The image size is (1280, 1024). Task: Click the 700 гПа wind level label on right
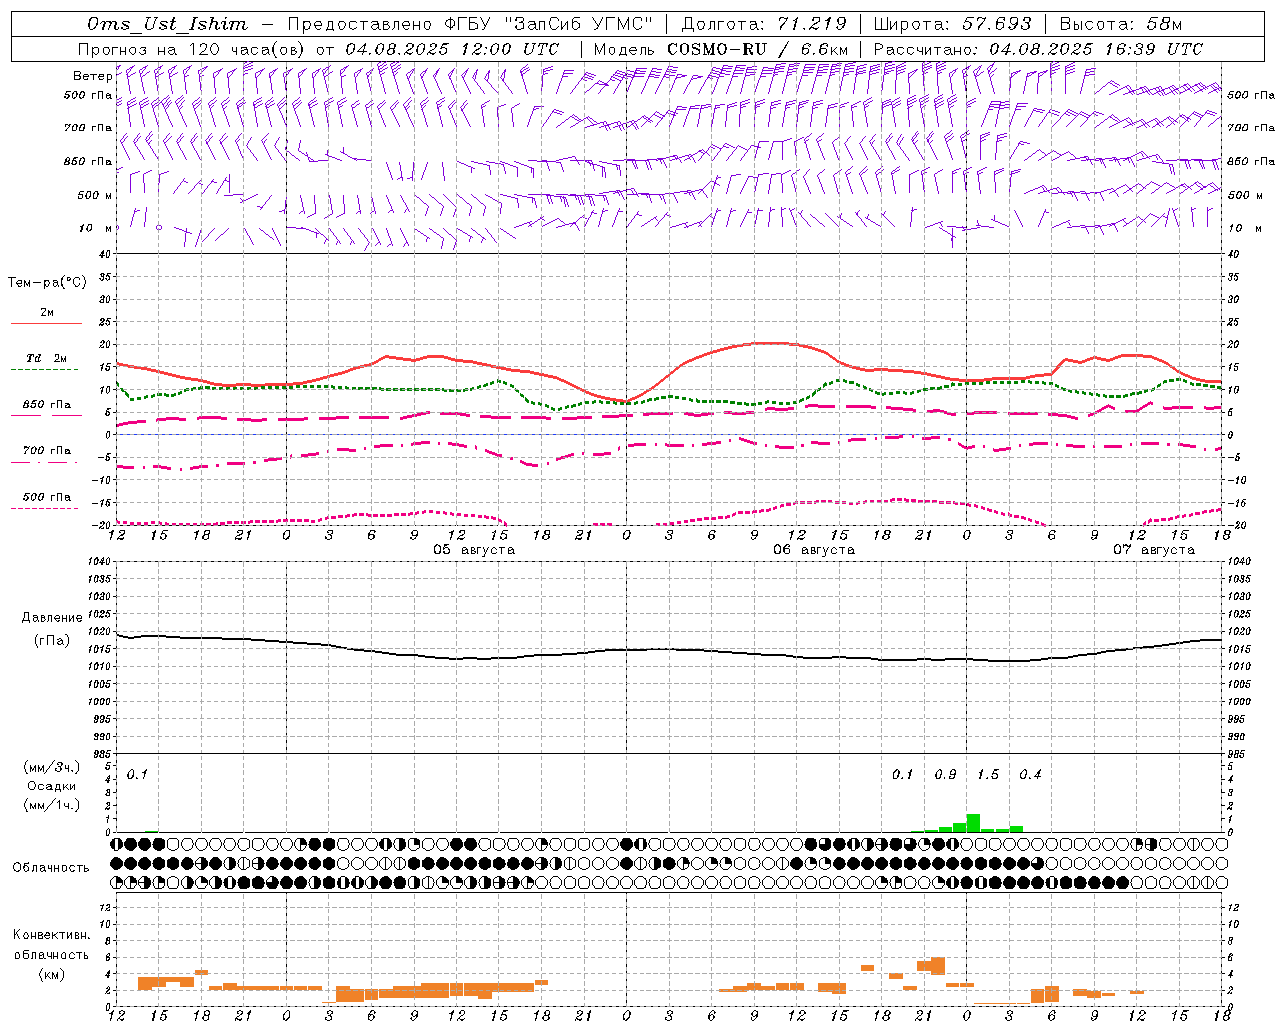coord(1251,128)
